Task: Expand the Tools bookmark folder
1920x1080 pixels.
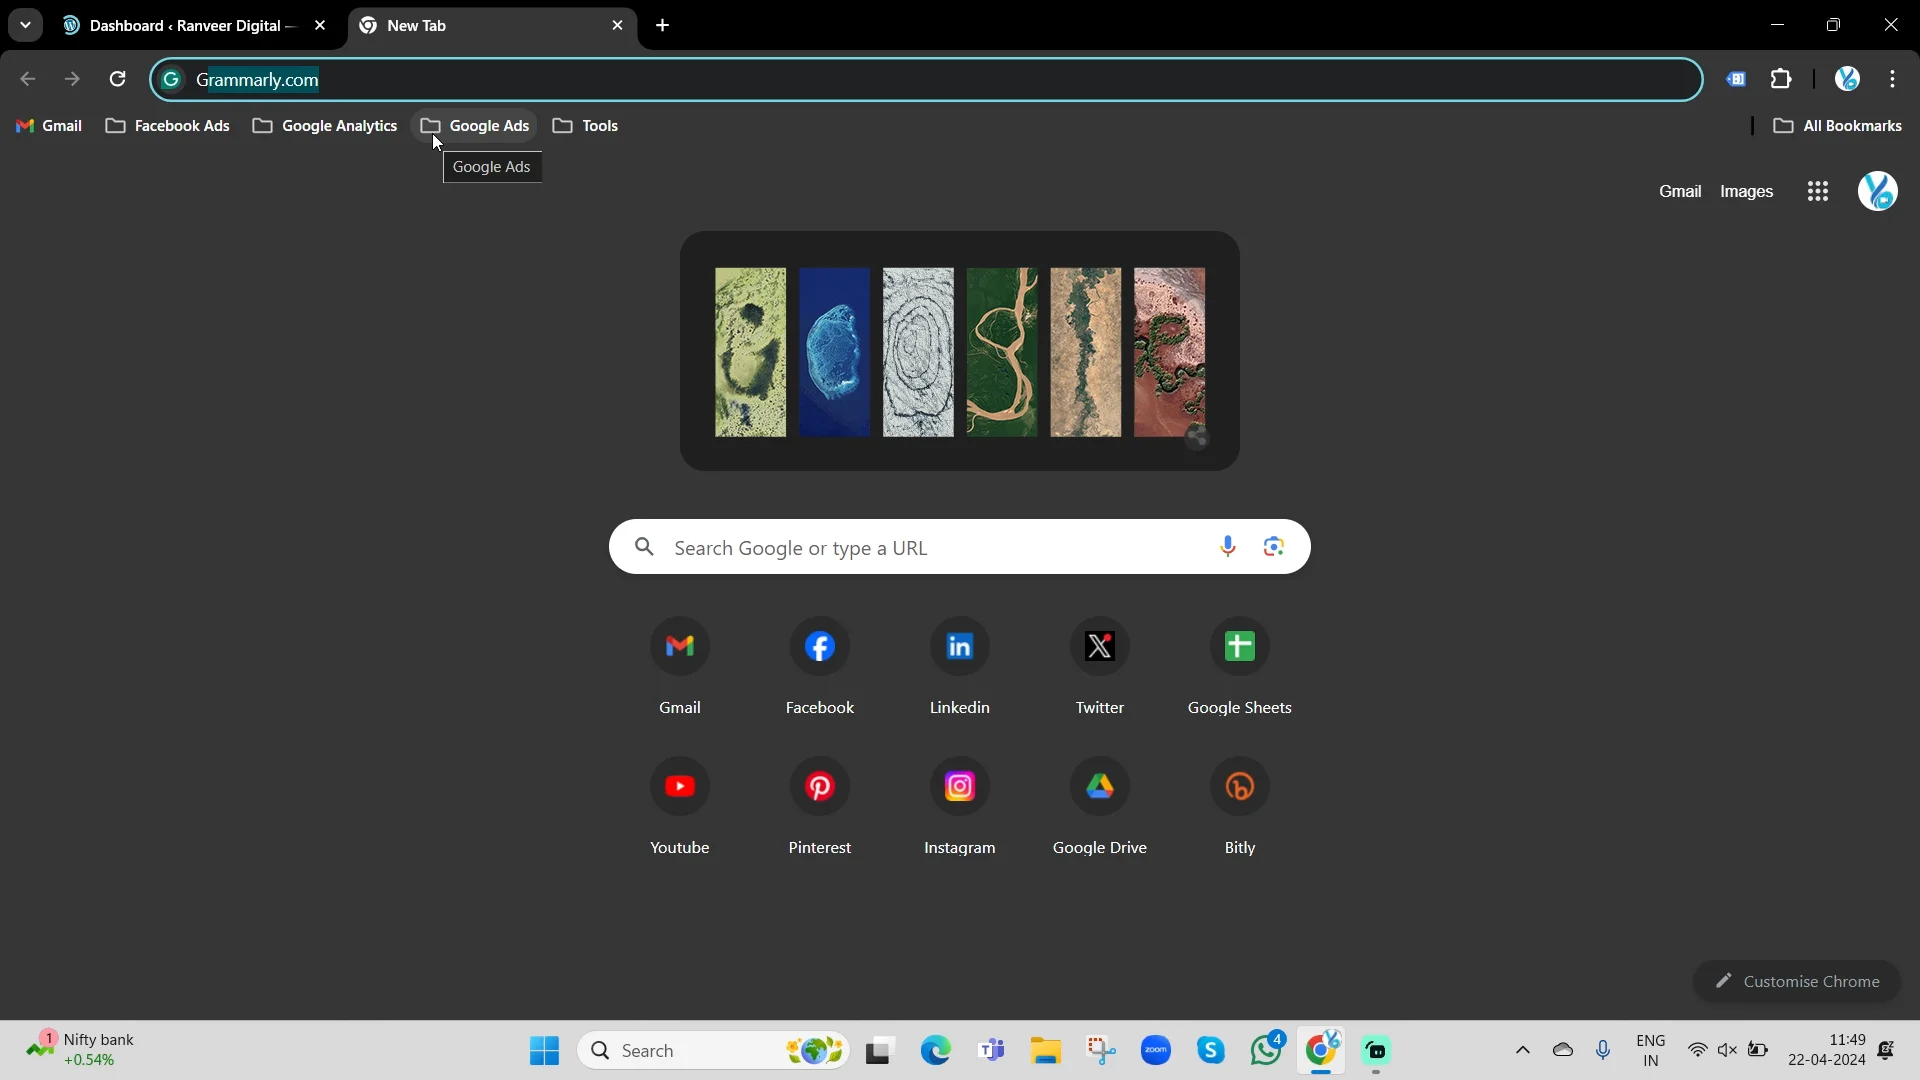Action: pos(586,126)
